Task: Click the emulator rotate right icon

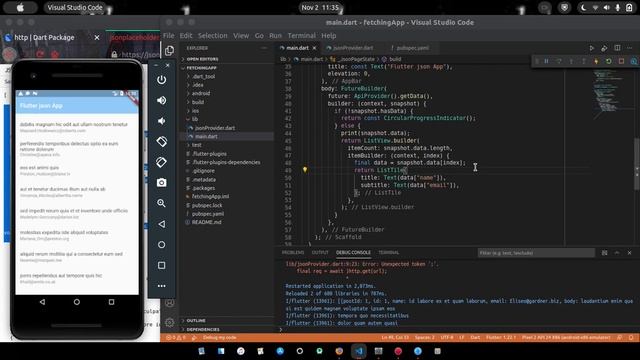Action: tap(162, 162)
